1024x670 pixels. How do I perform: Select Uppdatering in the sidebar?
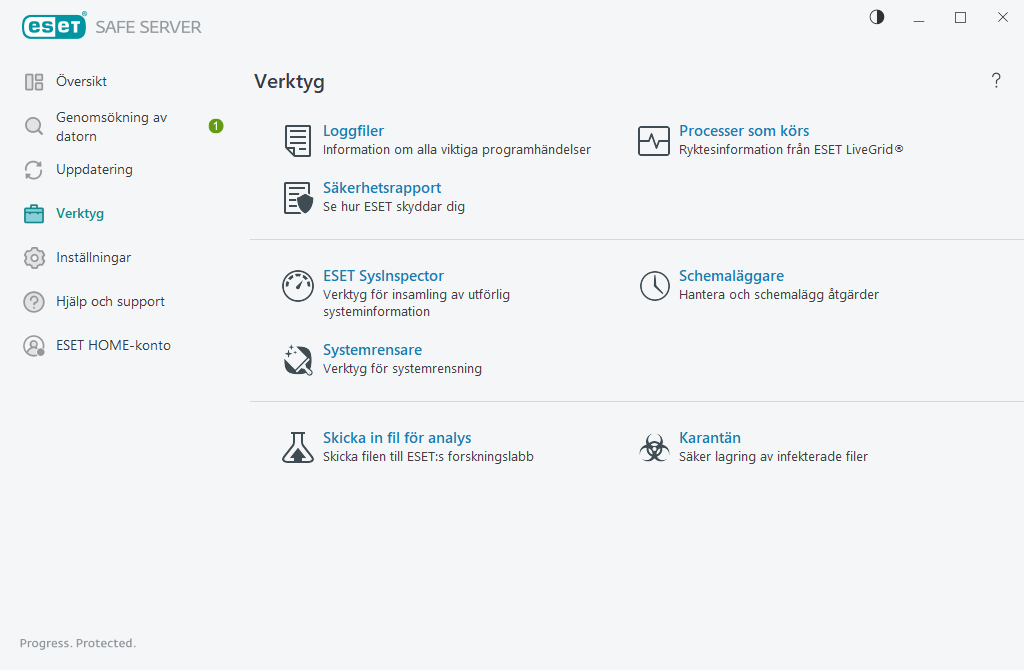click(x=94, y=170)
